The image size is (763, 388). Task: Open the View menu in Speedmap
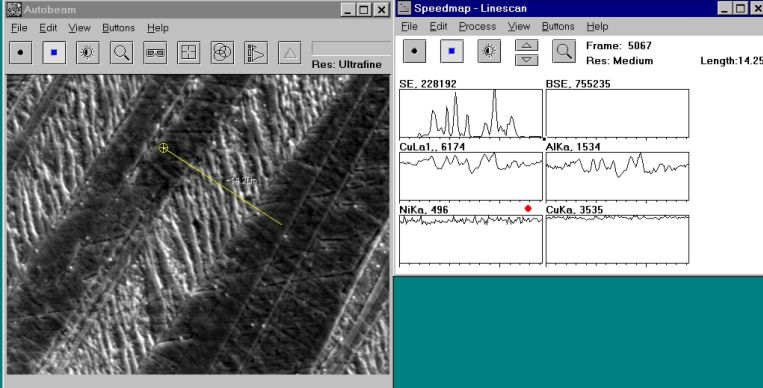[519, 26]
